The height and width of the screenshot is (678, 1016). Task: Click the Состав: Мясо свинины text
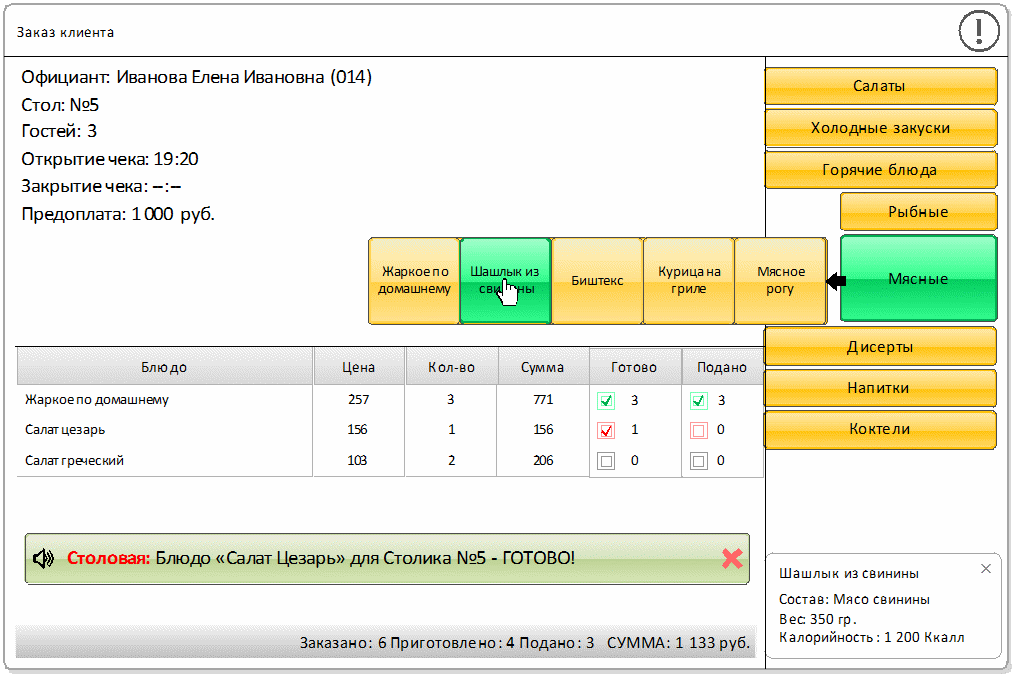point(854,600)
